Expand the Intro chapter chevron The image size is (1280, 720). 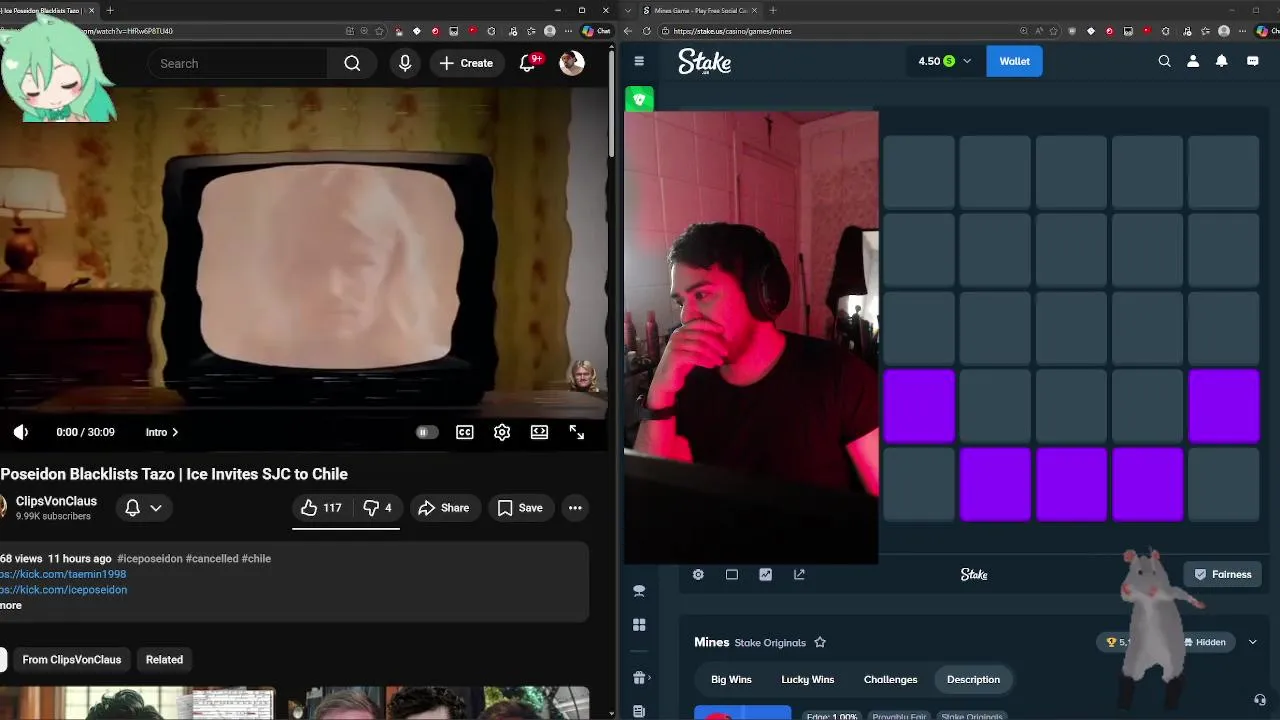pos(175,432)
